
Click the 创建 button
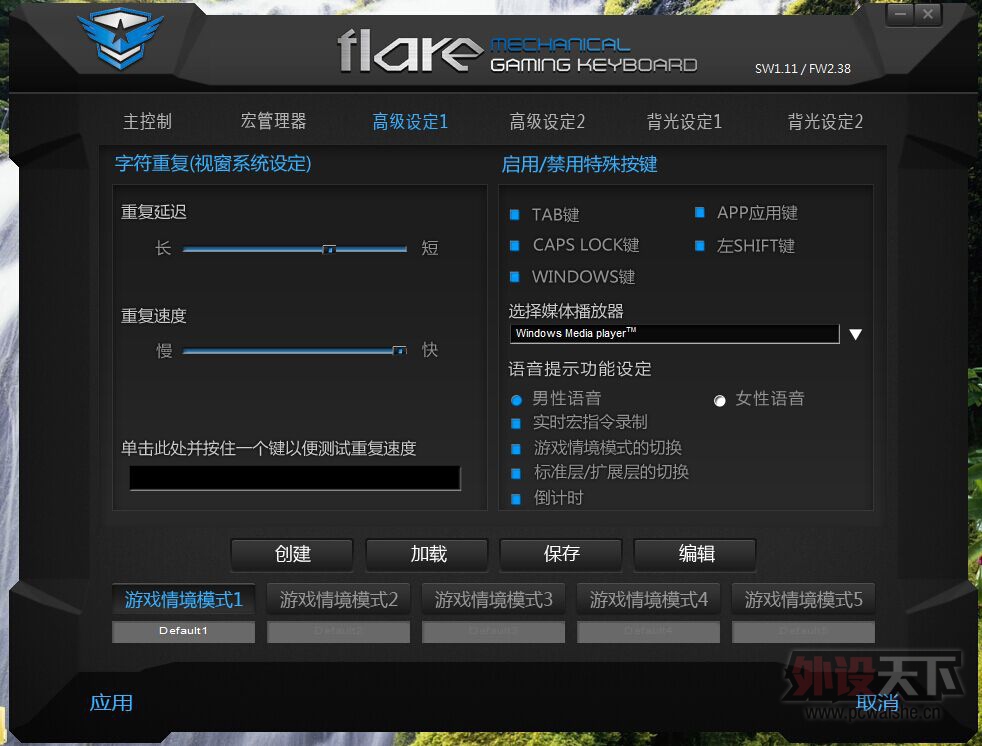(x=292, y=555)
